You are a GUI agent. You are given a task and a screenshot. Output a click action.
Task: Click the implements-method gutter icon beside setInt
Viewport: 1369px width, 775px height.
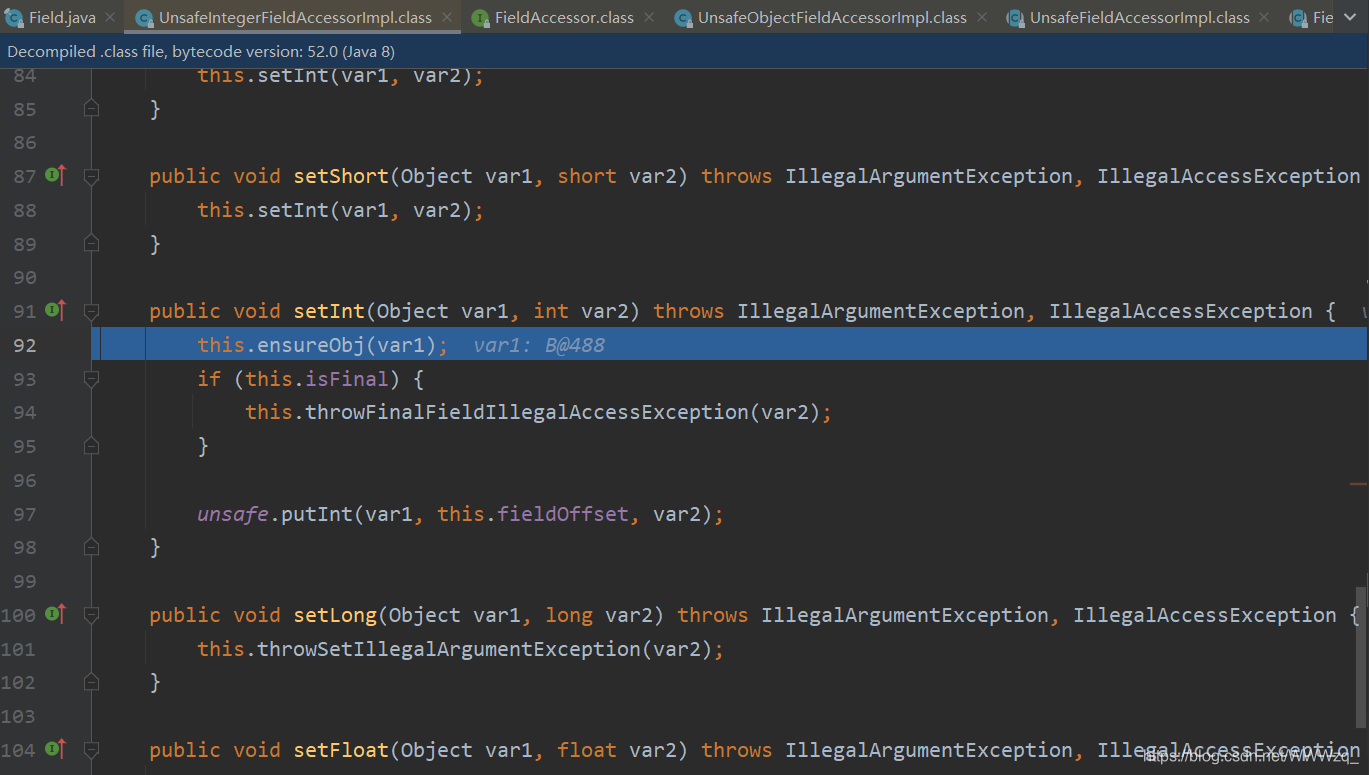coord(55,311)
